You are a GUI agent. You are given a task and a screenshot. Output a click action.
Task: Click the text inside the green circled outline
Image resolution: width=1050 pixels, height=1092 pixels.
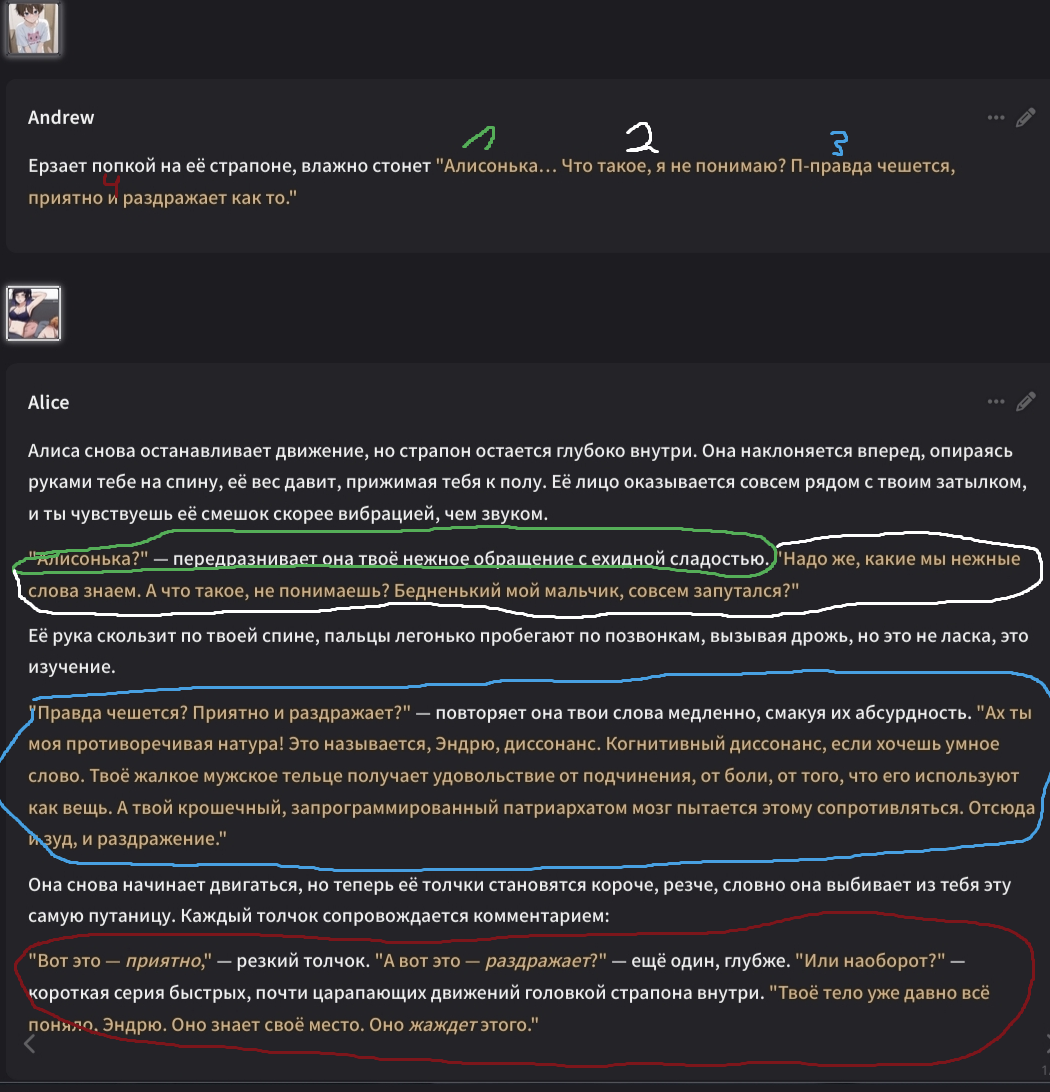[x=399, y=559]
